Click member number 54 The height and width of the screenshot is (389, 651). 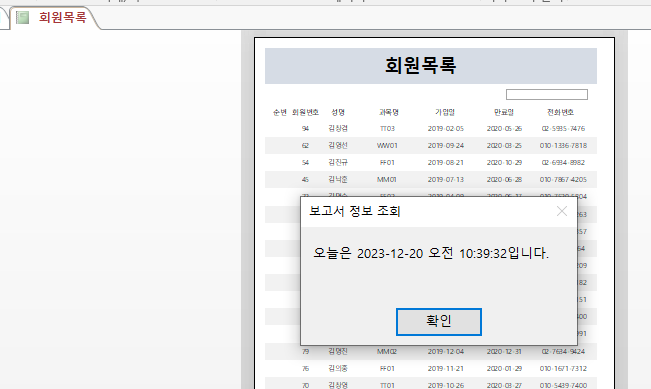click(x=305, y=163)
